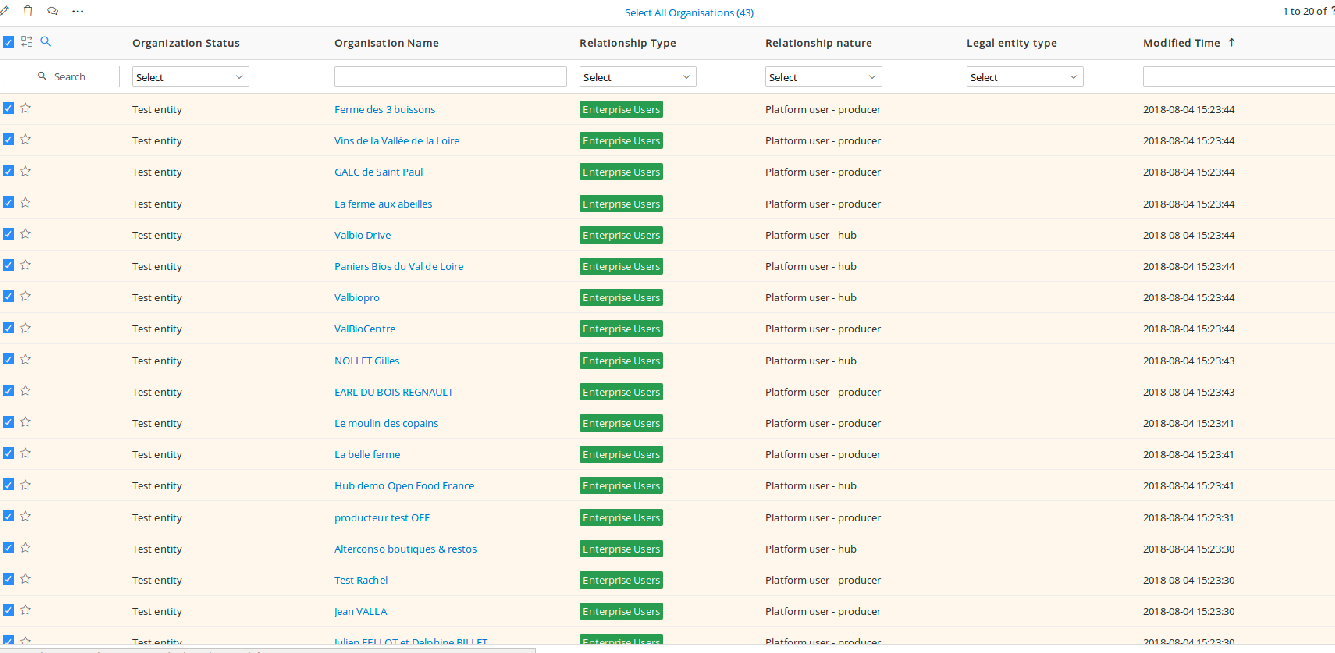Uncheck the Valbio Drive row checkbox
Screen dimensions: 1335x653
[x=8, y=234]
